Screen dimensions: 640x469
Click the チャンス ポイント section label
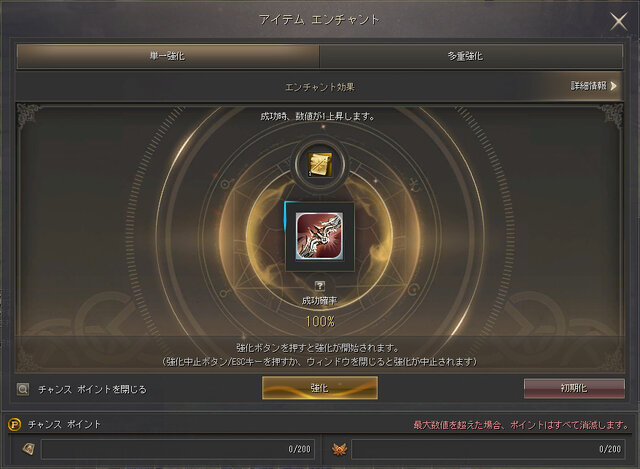(x=64, y=425)
